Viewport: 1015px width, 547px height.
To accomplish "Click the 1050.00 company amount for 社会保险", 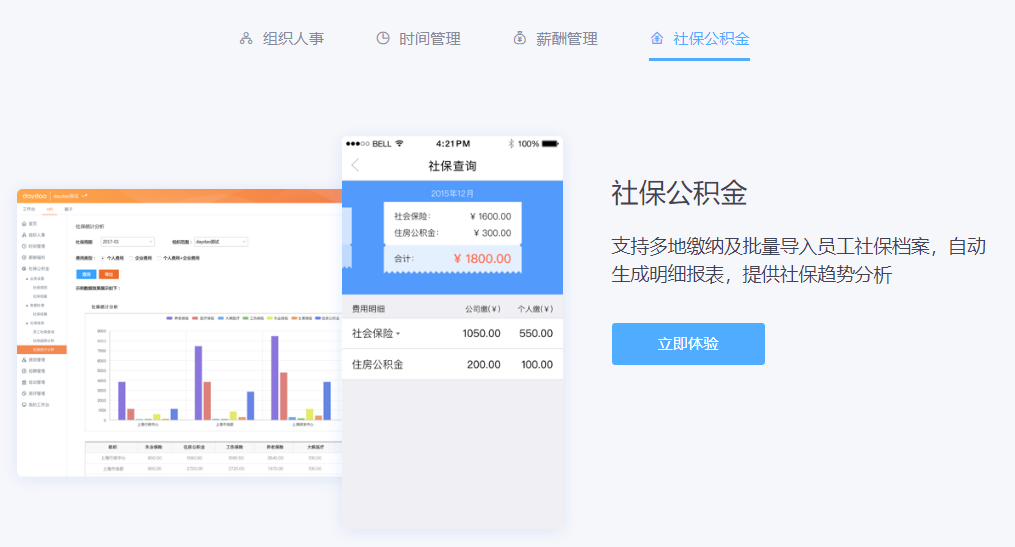I will point(481,333).
